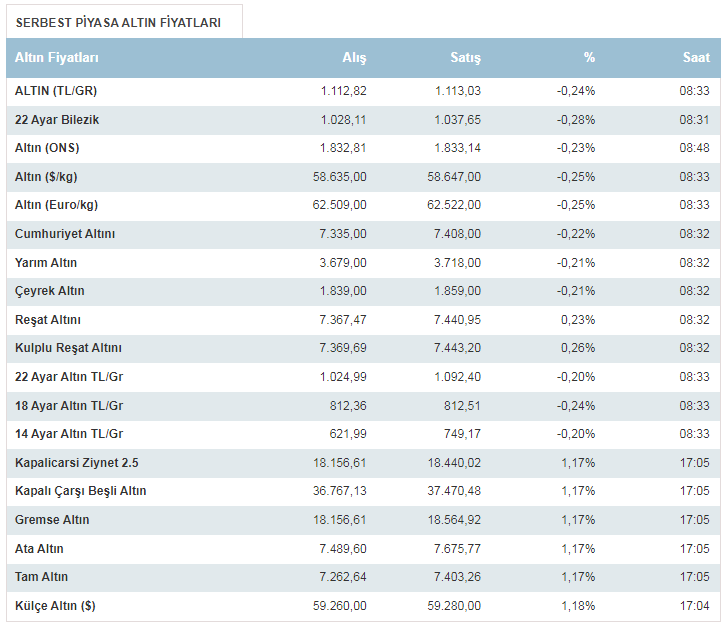Click Çeyrek Altın selling price 1.859,00

point(457,291)
